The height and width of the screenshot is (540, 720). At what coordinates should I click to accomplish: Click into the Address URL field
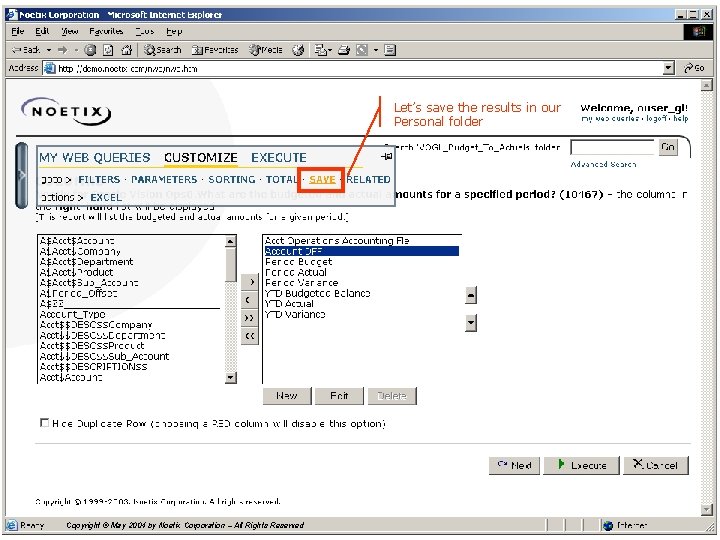[x=354, y=68]
